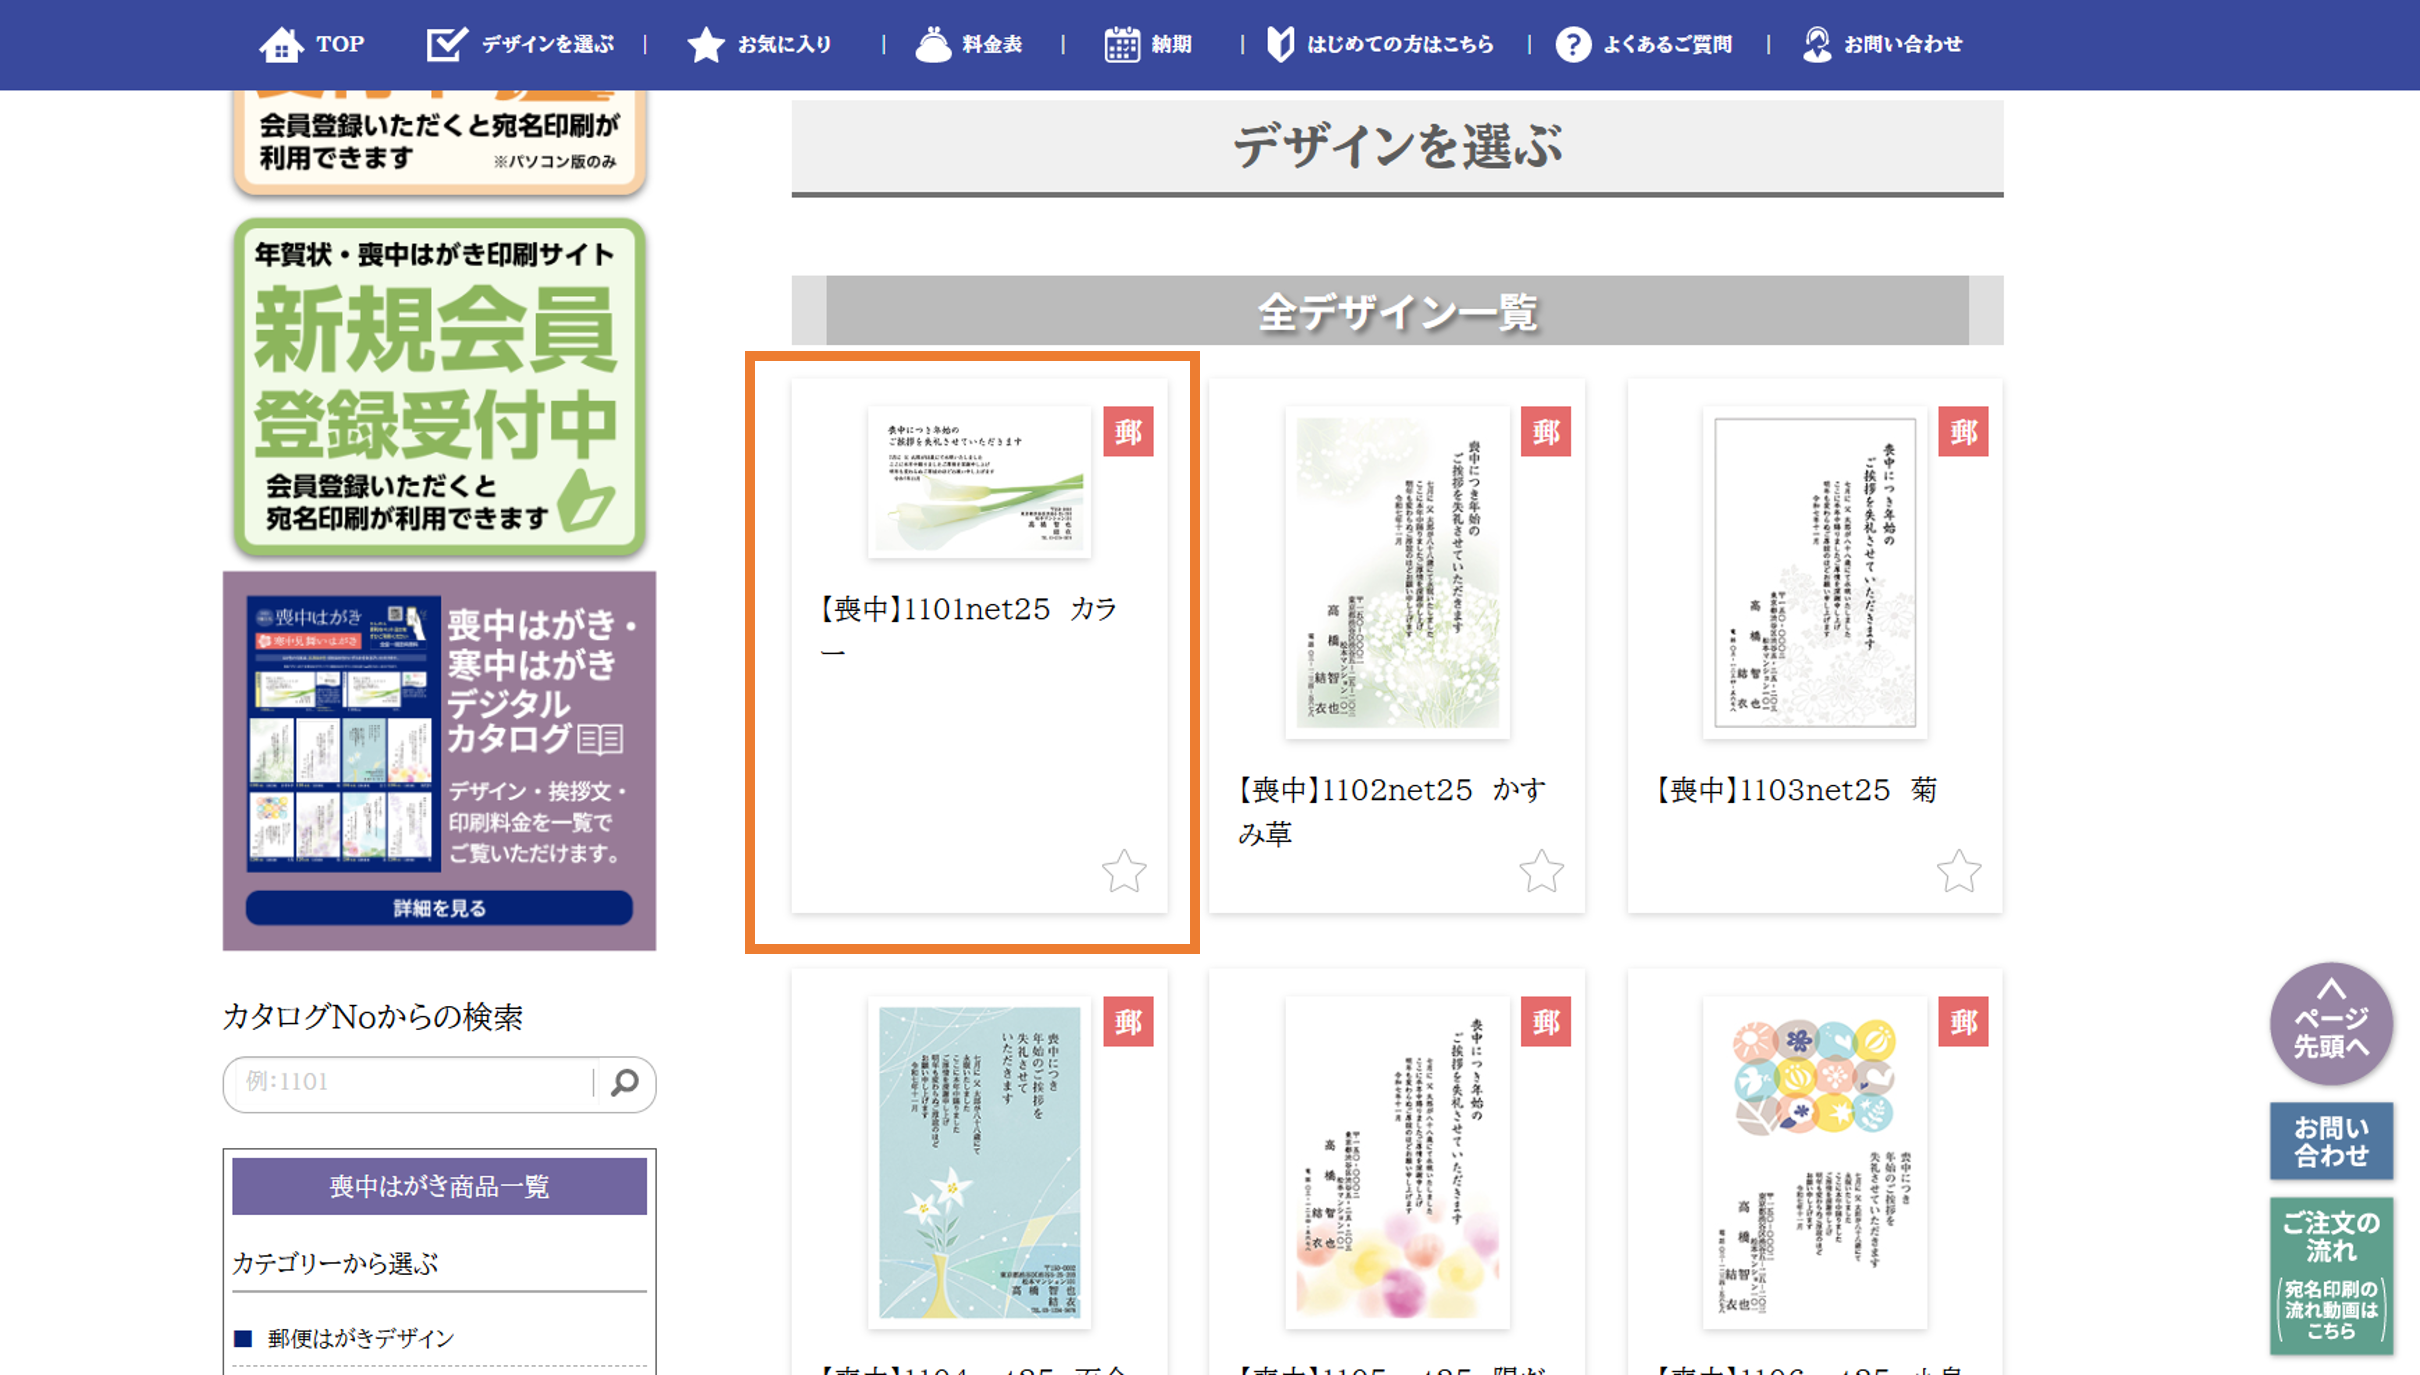
Task: Open the ご注文の流れ side button
Action: 2331,1276
